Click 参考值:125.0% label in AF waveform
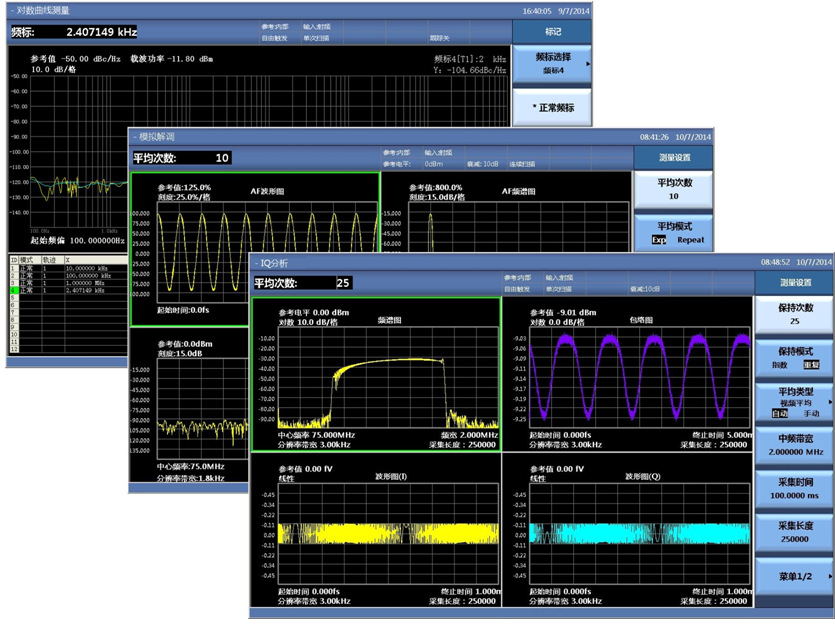Screen dimensions: 835x624 184,187
